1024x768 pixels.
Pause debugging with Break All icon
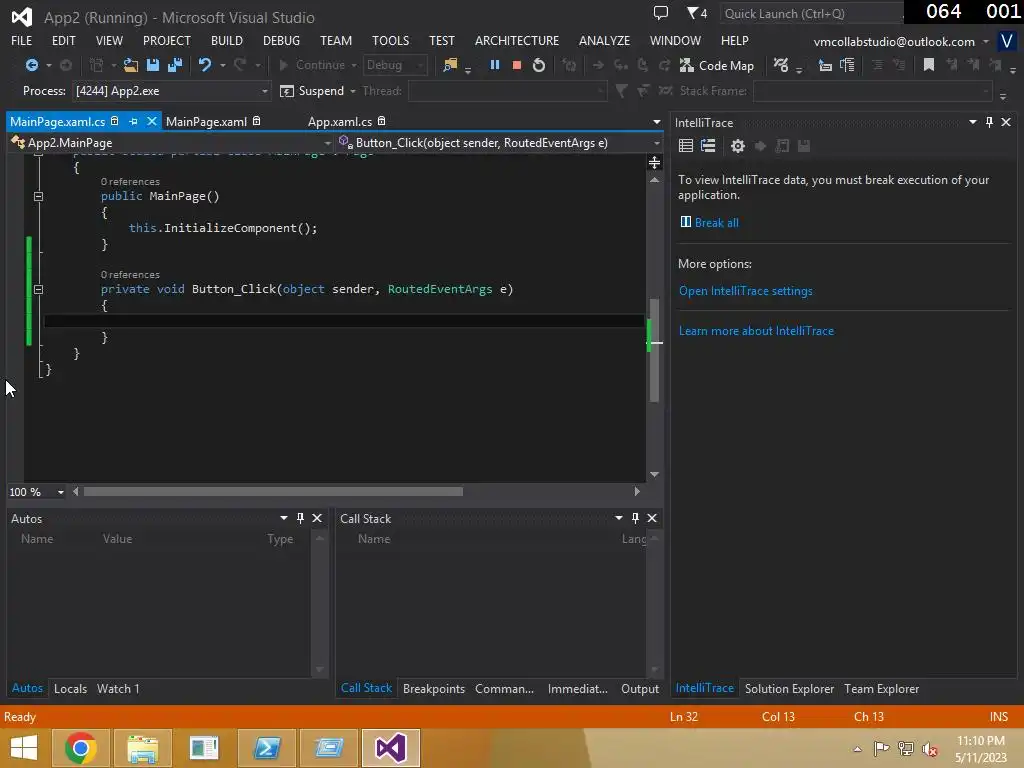tap(494, 65)
